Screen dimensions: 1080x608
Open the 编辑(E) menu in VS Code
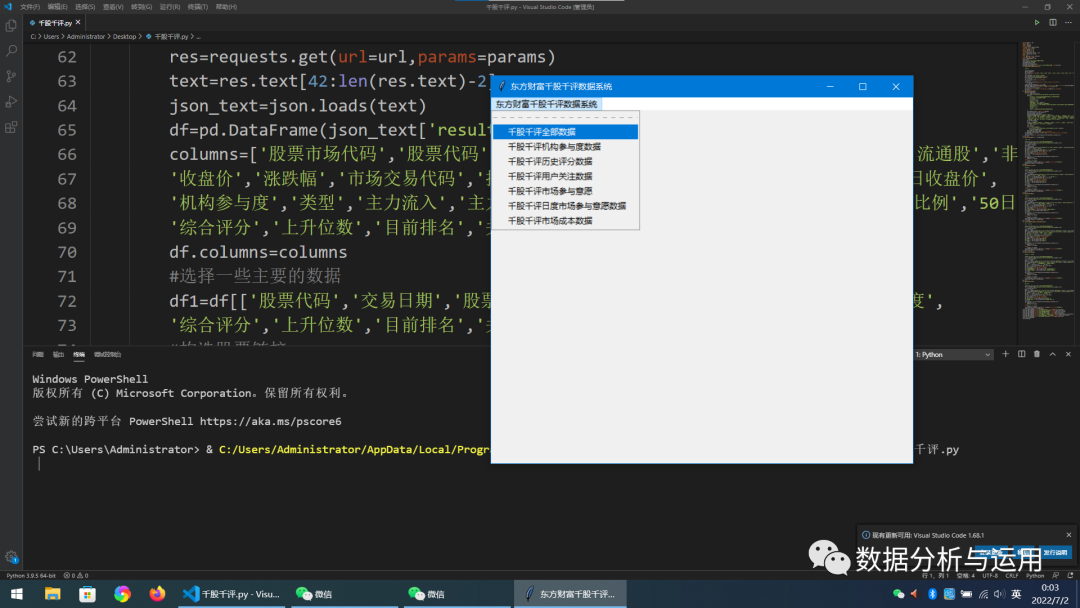58,7
